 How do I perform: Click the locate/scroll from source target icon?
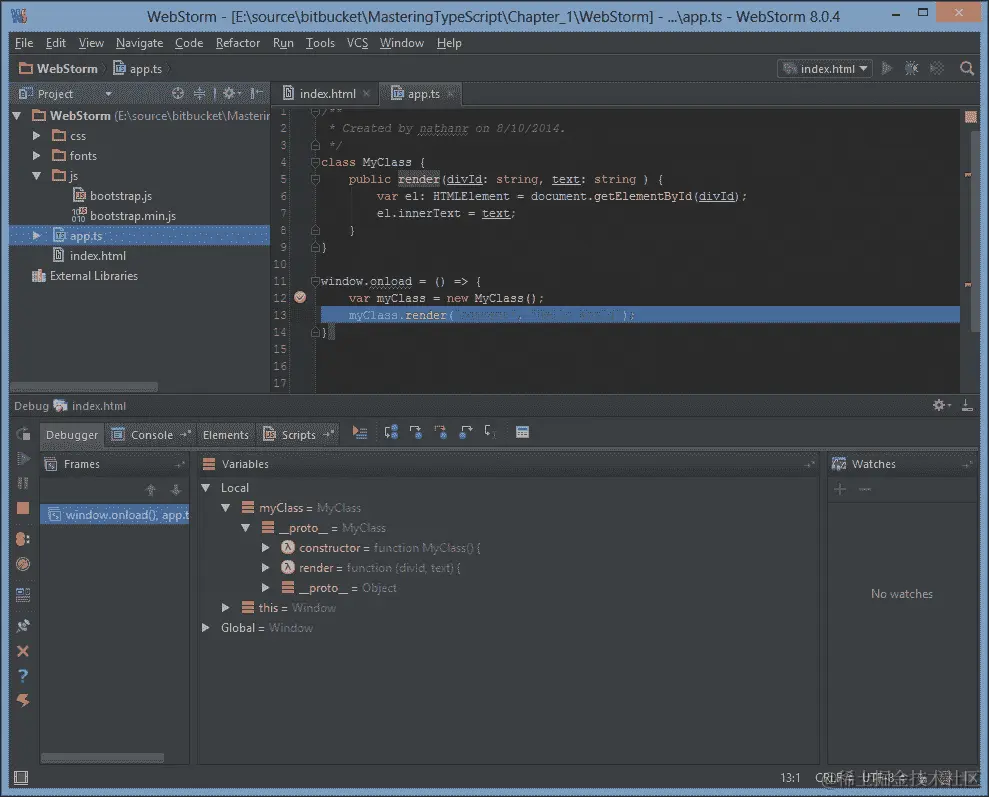[x=178, y=93]
